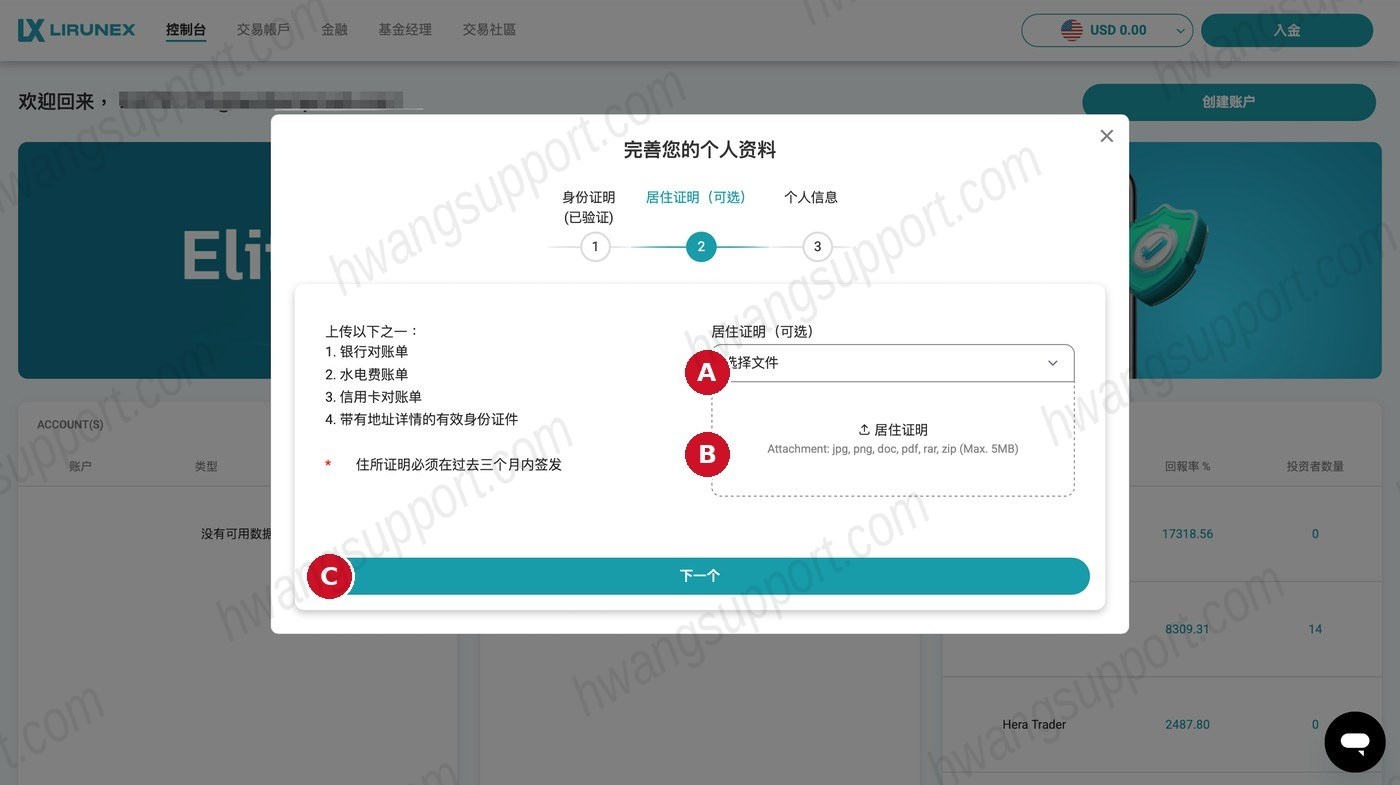This screenshot has width=1400, height=785.
Task: Click the 下一个 next button
Action: [700, 576]
